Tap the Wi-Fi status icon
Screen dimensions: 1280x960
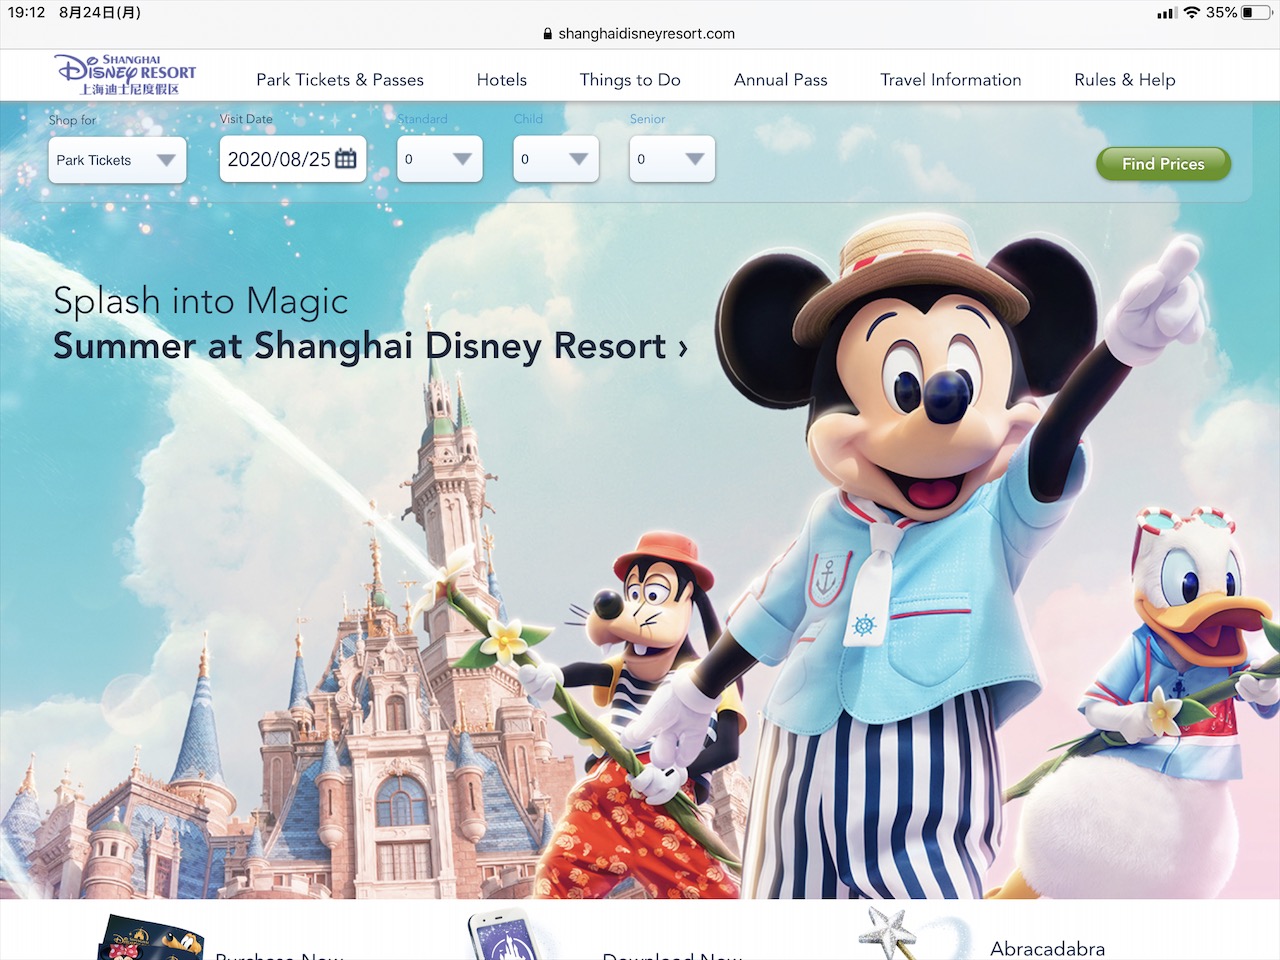(x=1191, y=13)
